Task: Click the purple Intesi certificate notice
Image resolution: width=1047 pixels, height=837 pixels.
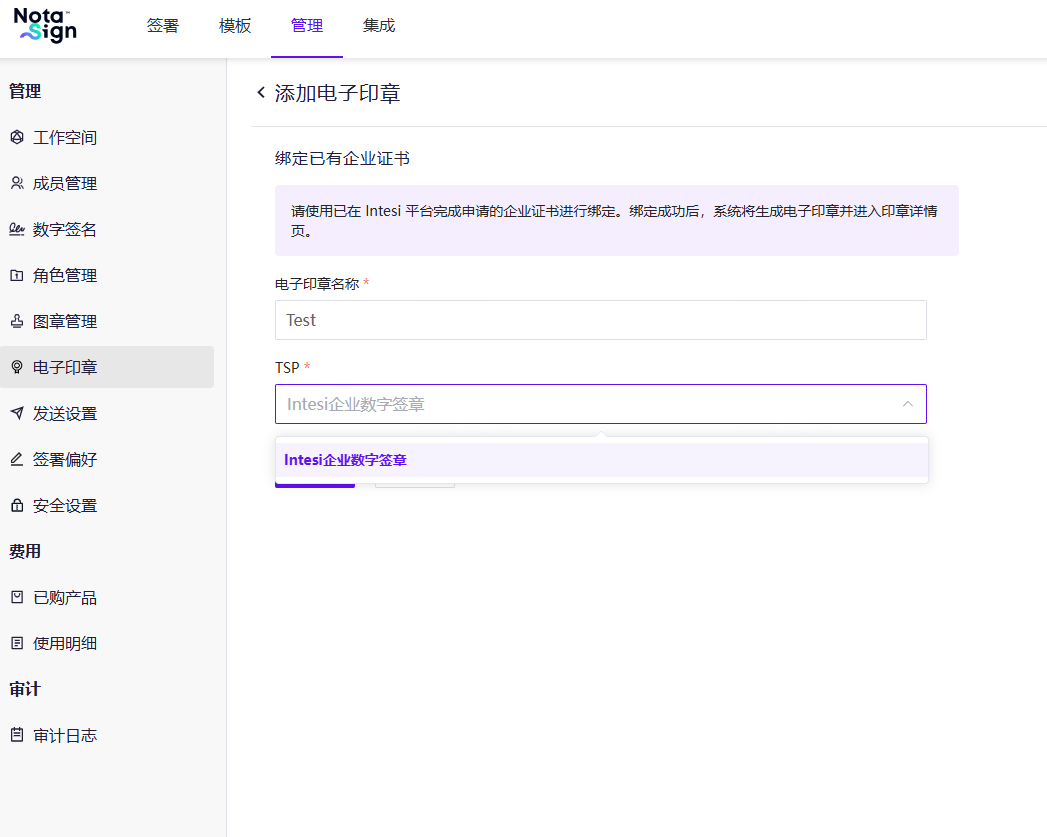Action: tap(616, 221)
